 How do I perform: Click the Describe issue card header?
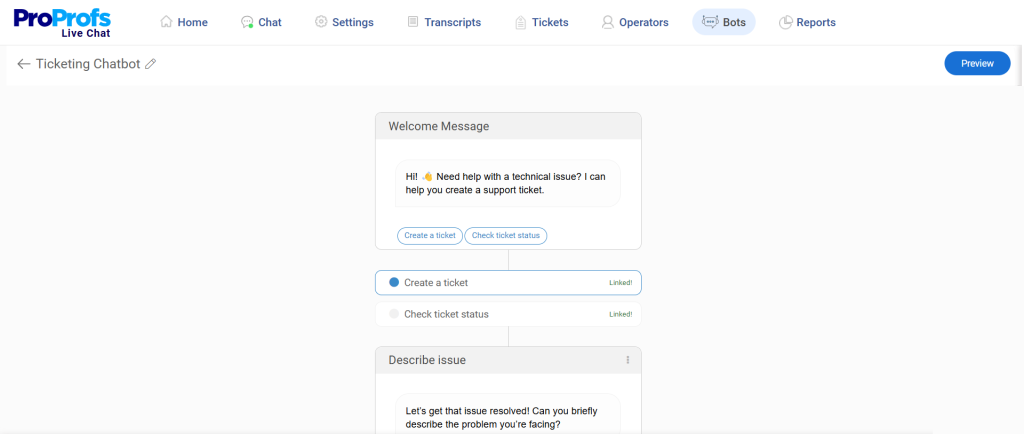click(508, 360)
